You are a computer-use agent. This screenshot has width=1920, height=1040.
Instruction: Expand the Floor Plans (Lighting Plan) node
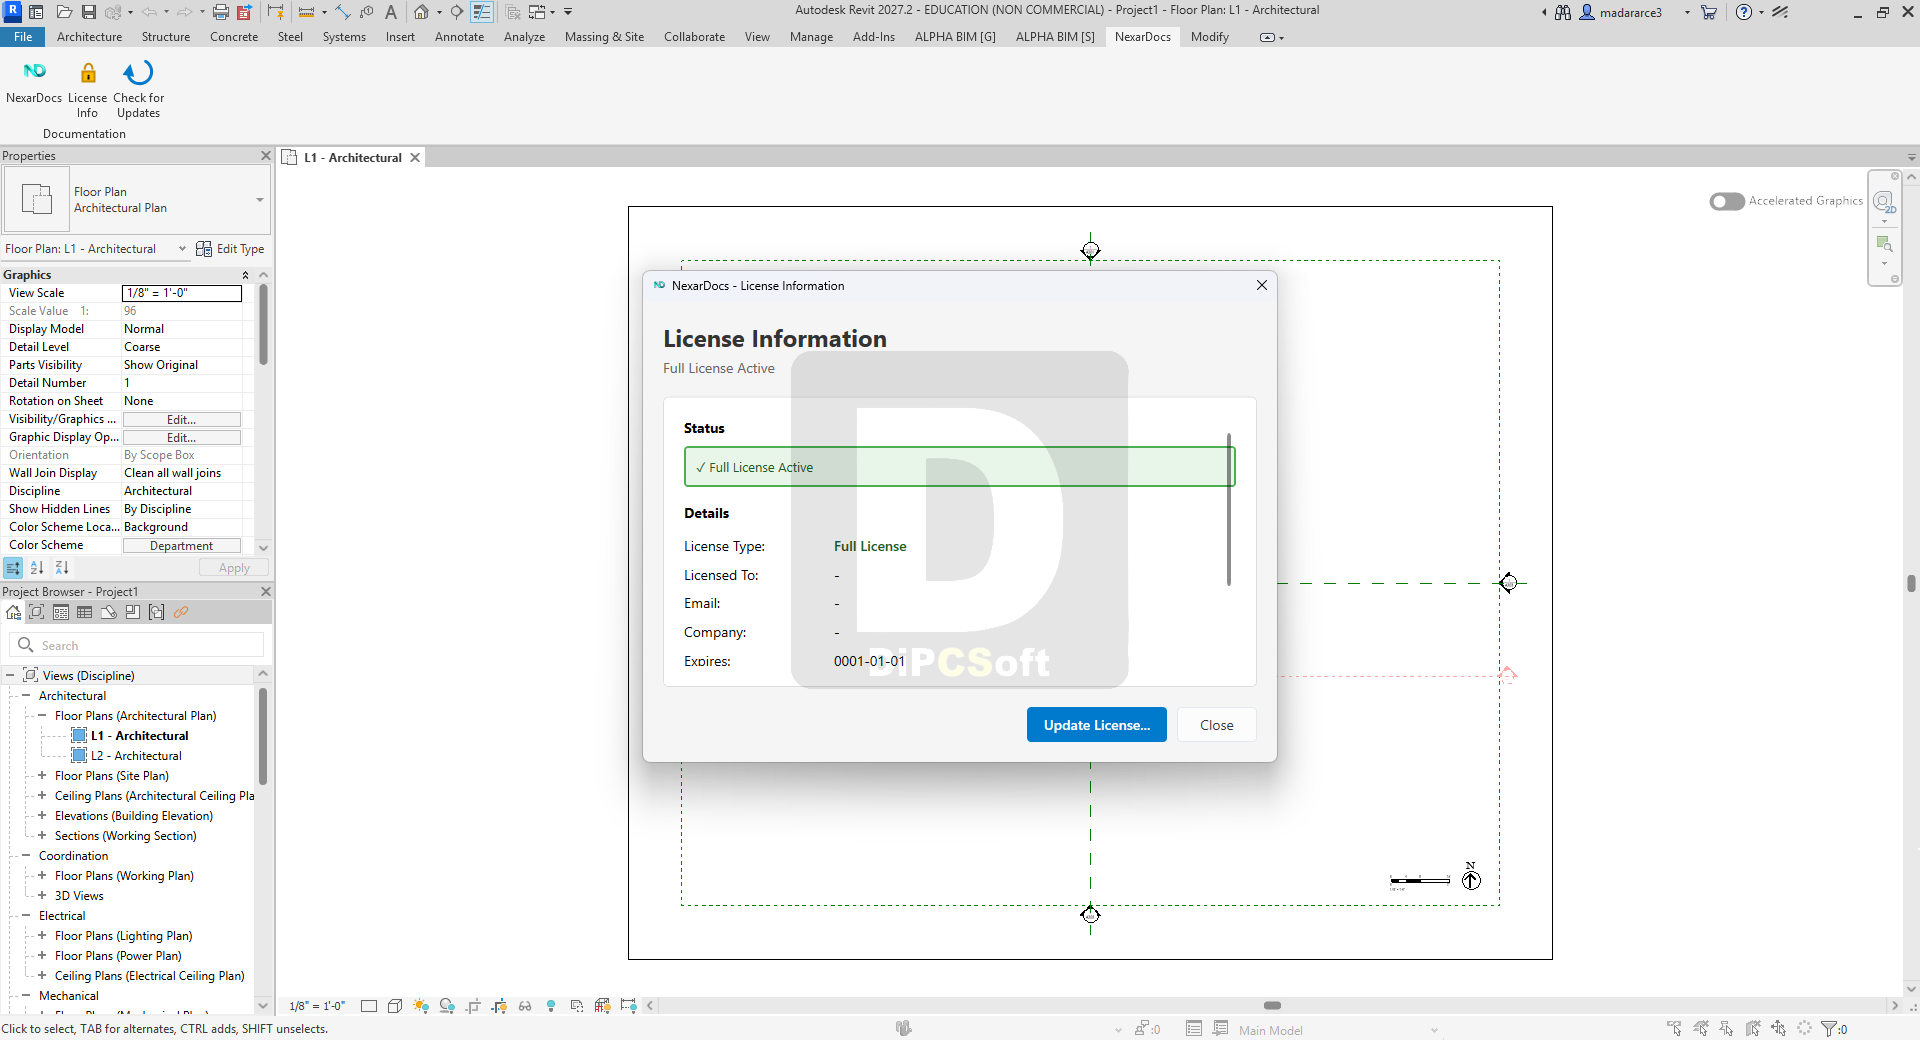tap(42, 936)
